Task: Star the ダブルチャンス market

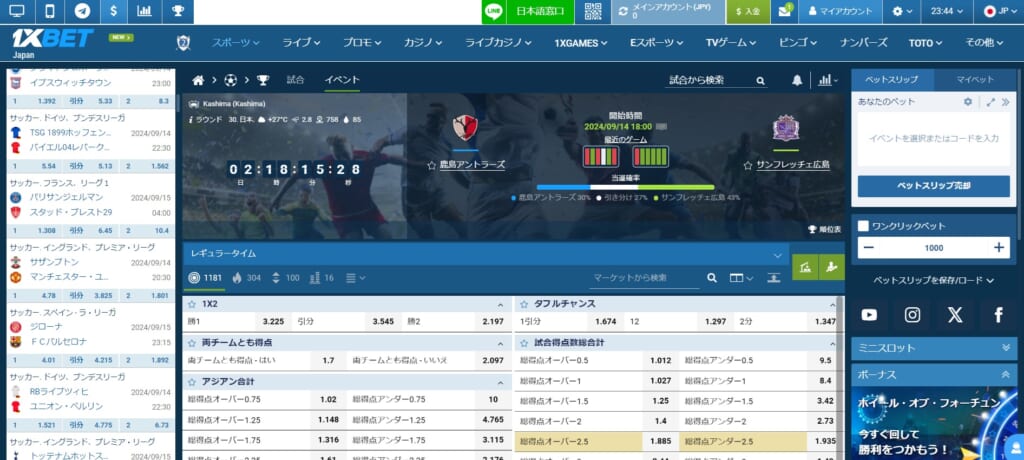Action: pos(524,304)
